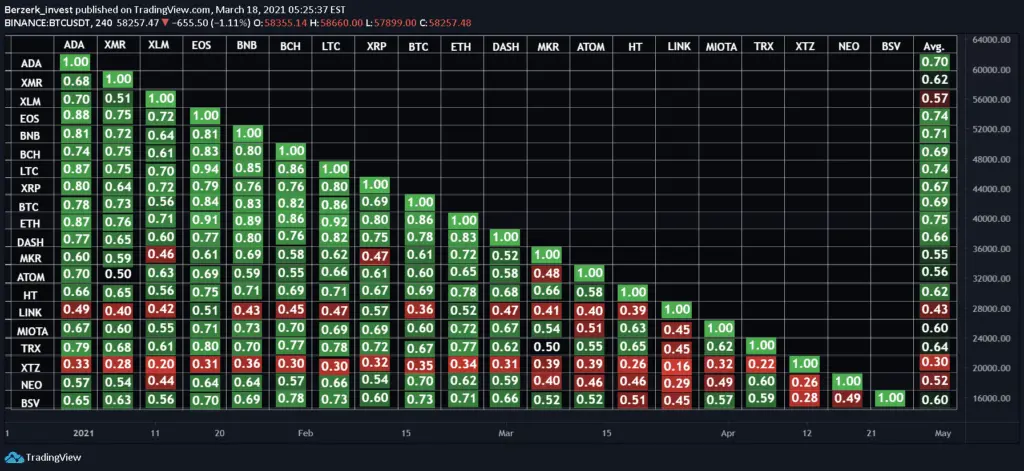Click the DASH row label
Viewport: 1024px width, 471px height.
pos(30,242)
